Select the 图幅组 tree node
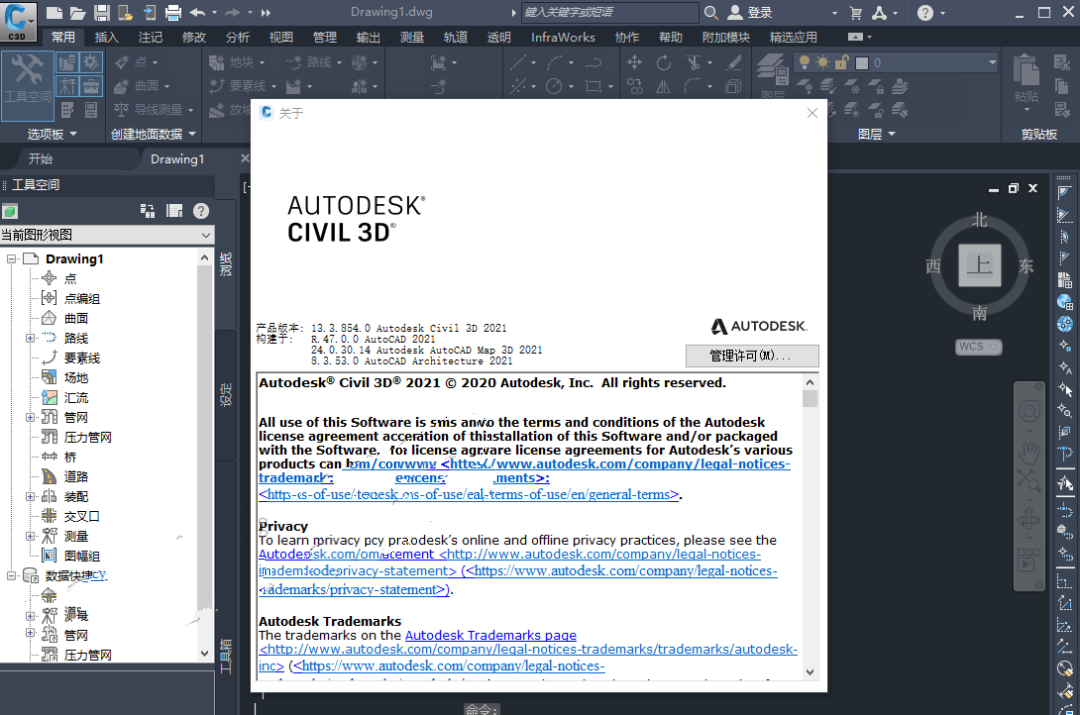Screen dimensions: 1080x715 point(82,556)
